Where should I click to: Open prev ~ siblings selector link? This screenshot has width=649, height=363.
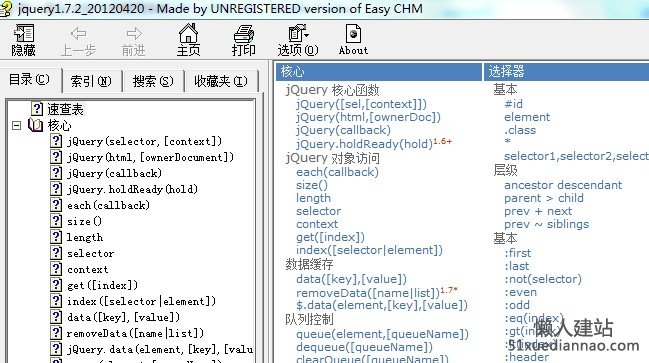click(546, 224)
